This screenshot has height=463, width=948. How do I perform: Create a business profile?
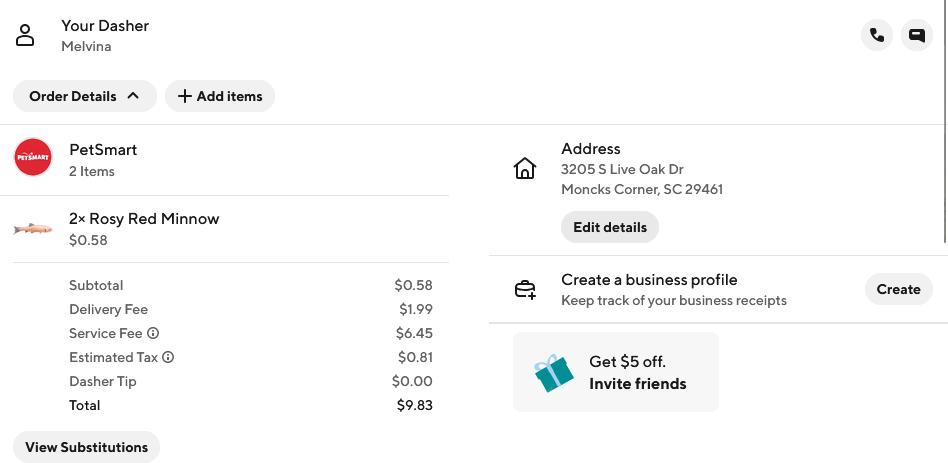[898, 290]
